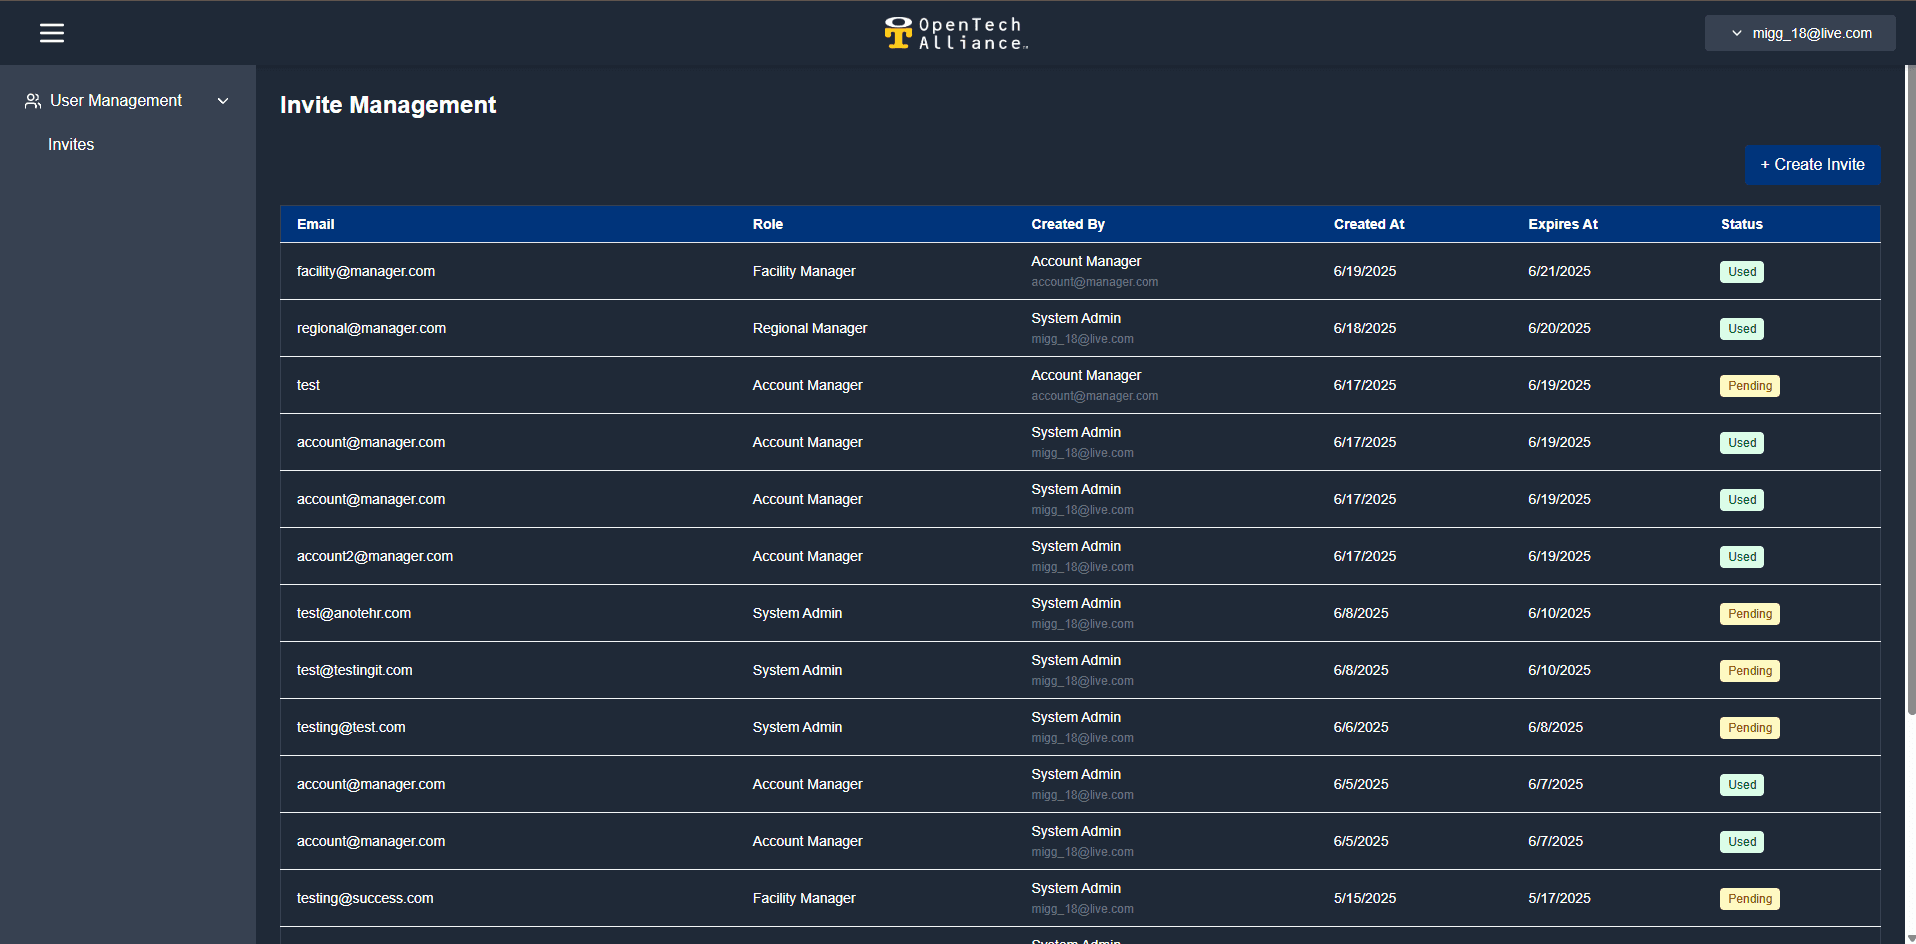Select email testing@success.com
This screenshot has width=1916, height=944.
coord(365,898)
